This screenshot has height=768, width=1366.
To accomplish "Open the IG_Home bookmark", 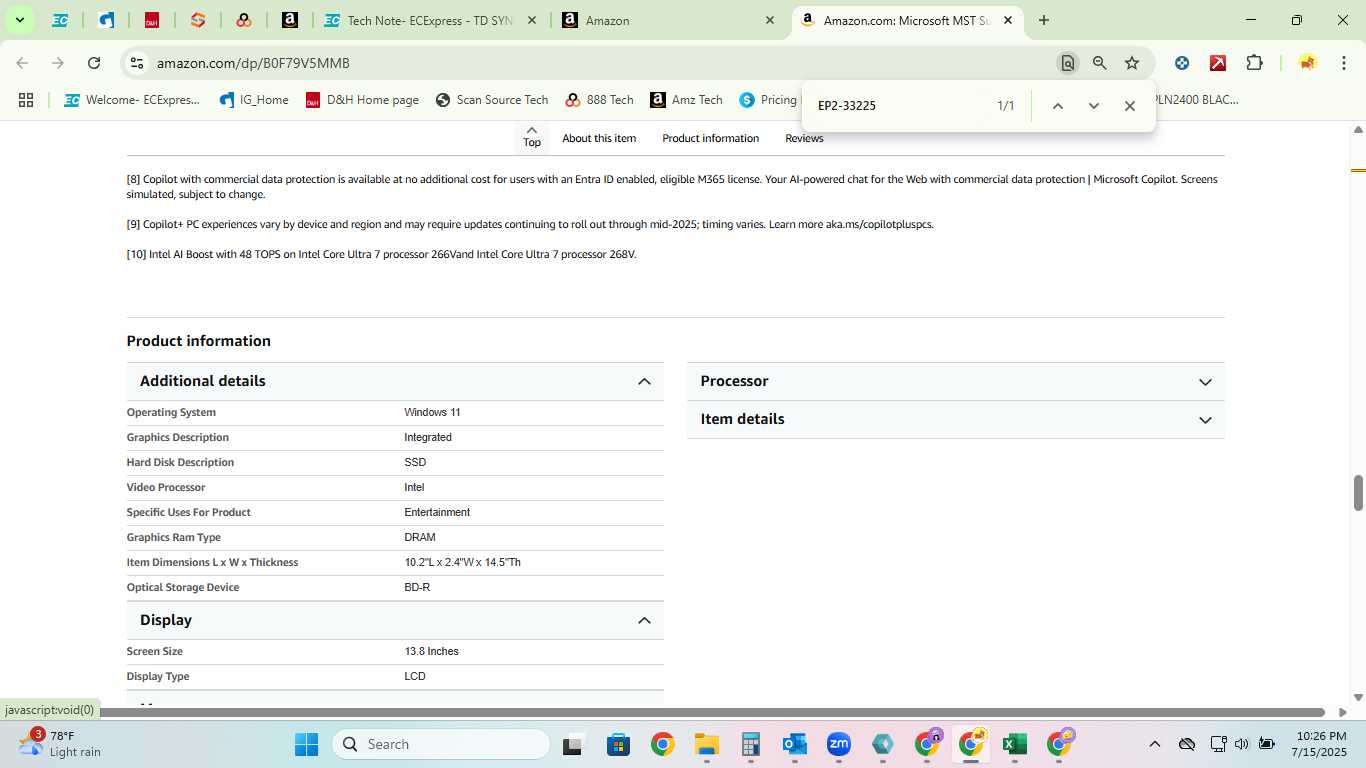I will click(254, 100).
